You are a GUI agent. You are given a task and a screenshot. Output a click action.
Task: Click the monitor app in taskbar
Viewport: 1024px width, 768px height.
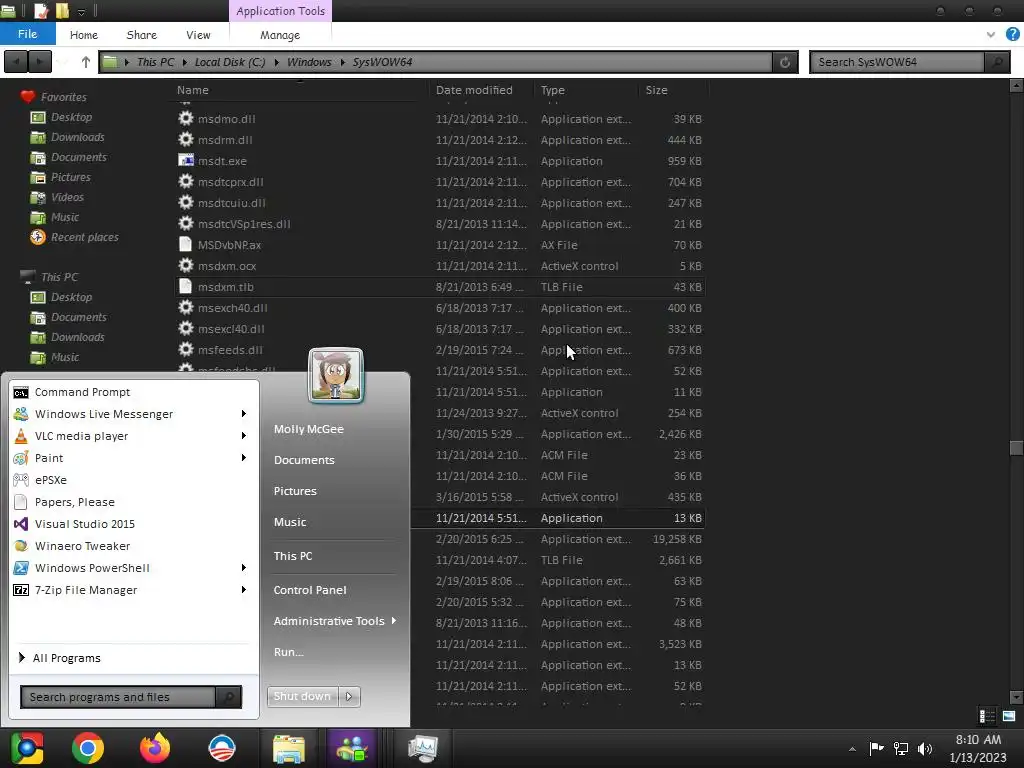(x=423, y=748)
